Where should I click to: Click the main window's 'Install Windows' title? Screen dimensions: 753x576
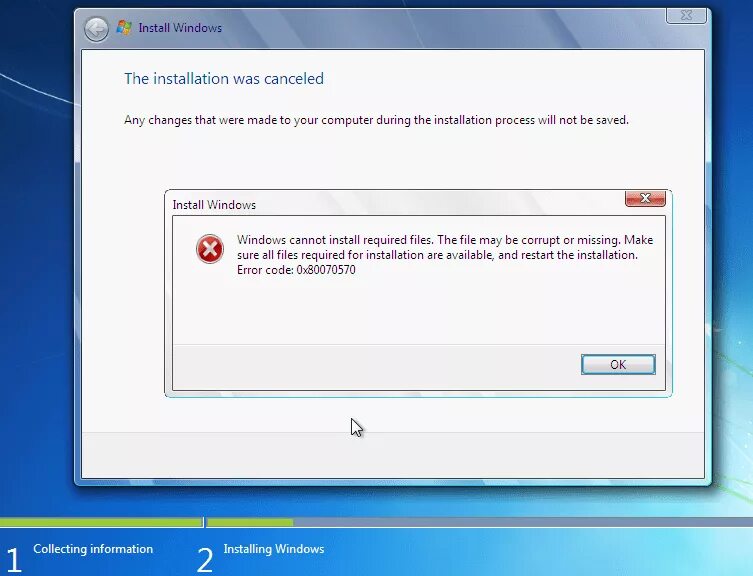(x=180, y=28)
